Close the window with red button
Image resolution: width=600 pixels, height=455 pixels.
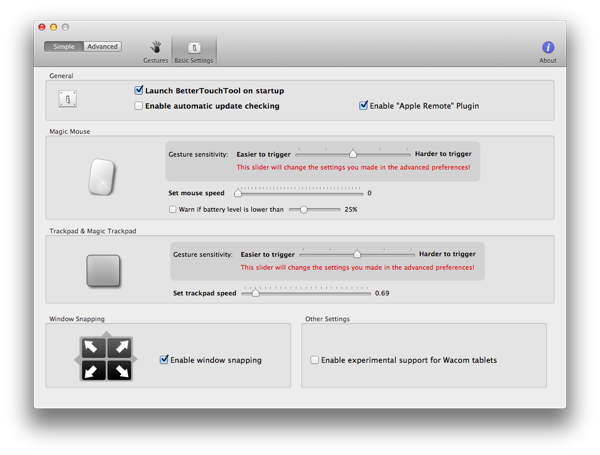tap(42, 27)
